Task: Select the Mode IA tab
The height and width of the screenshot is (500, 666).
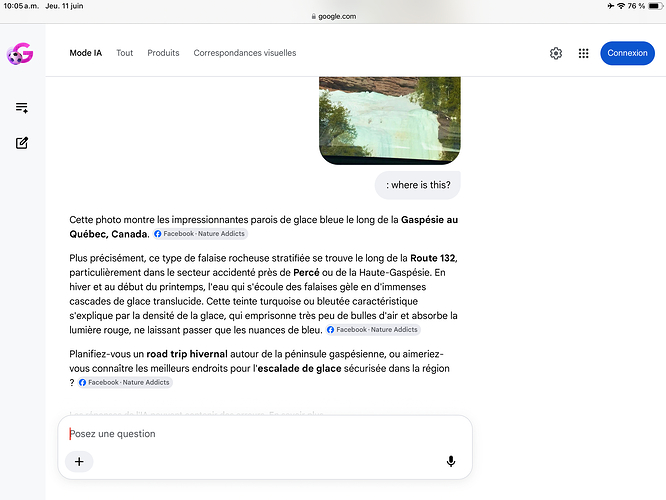Action: click(x=86, y=53)
